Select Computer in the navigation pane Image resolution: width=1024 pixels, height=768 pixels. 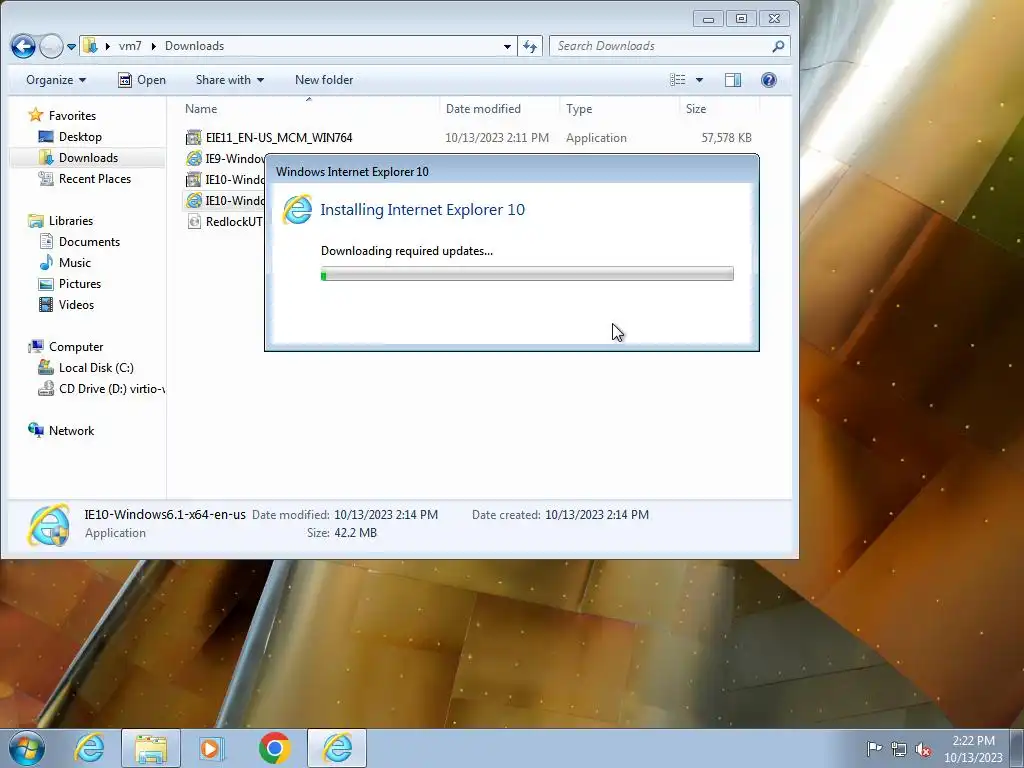[x=65, y=347]
